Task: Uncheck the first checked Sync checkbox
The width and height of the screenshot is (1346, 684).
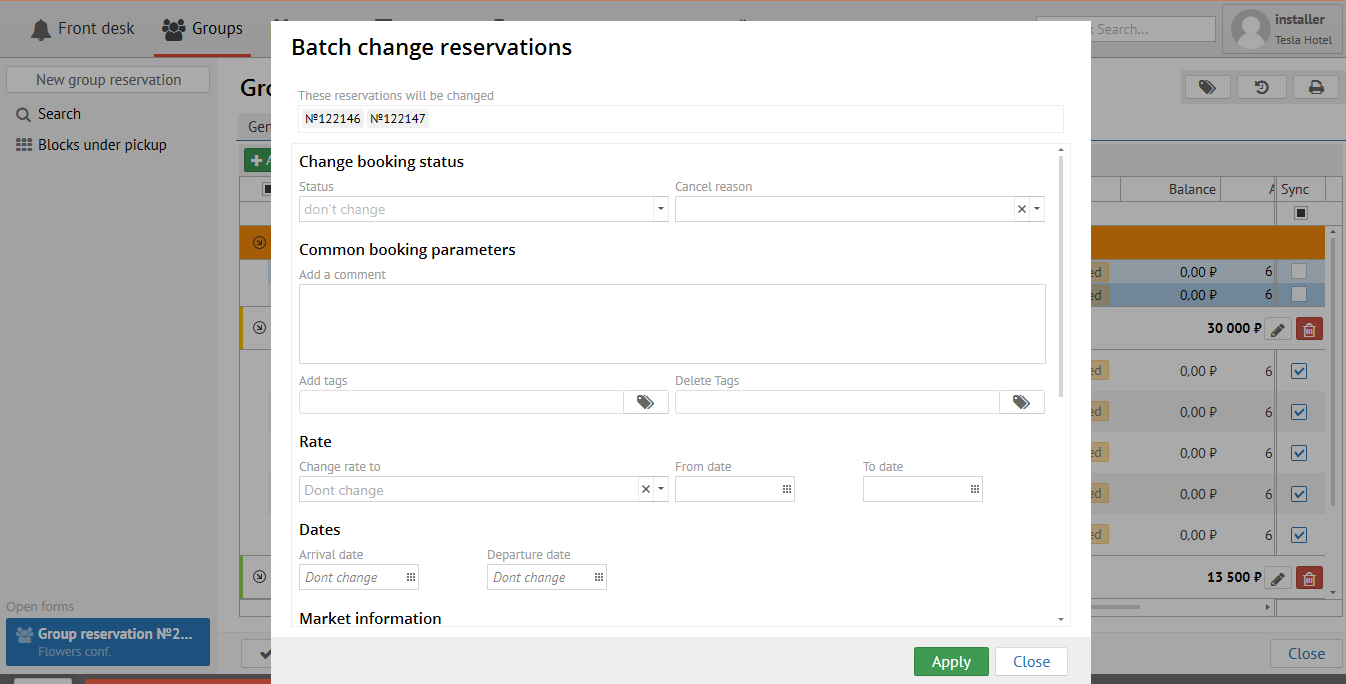Action: [x=1299, y=371]
